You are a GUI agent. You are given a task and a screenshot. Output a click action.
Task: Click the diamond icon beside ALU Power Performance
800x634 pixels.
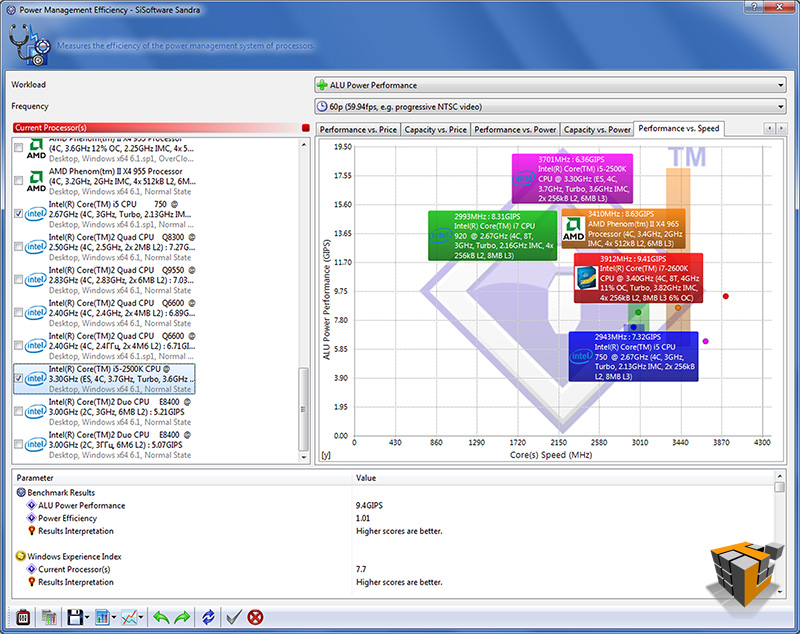[31, 505]
